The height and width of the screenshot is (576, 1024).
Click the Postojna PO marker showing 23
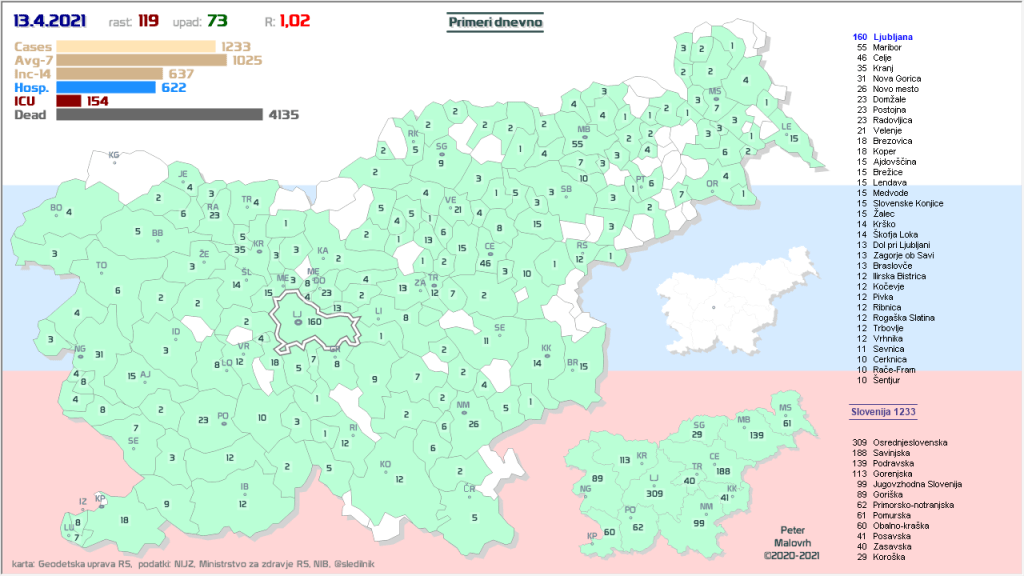point(223,420)
